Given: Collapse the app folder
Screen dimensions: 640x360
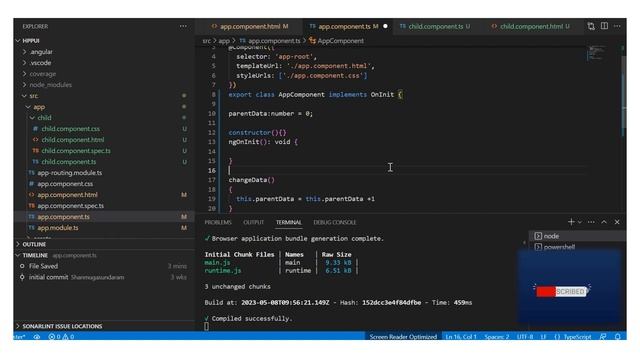Looking at the screenshot, I should point(28,107).
